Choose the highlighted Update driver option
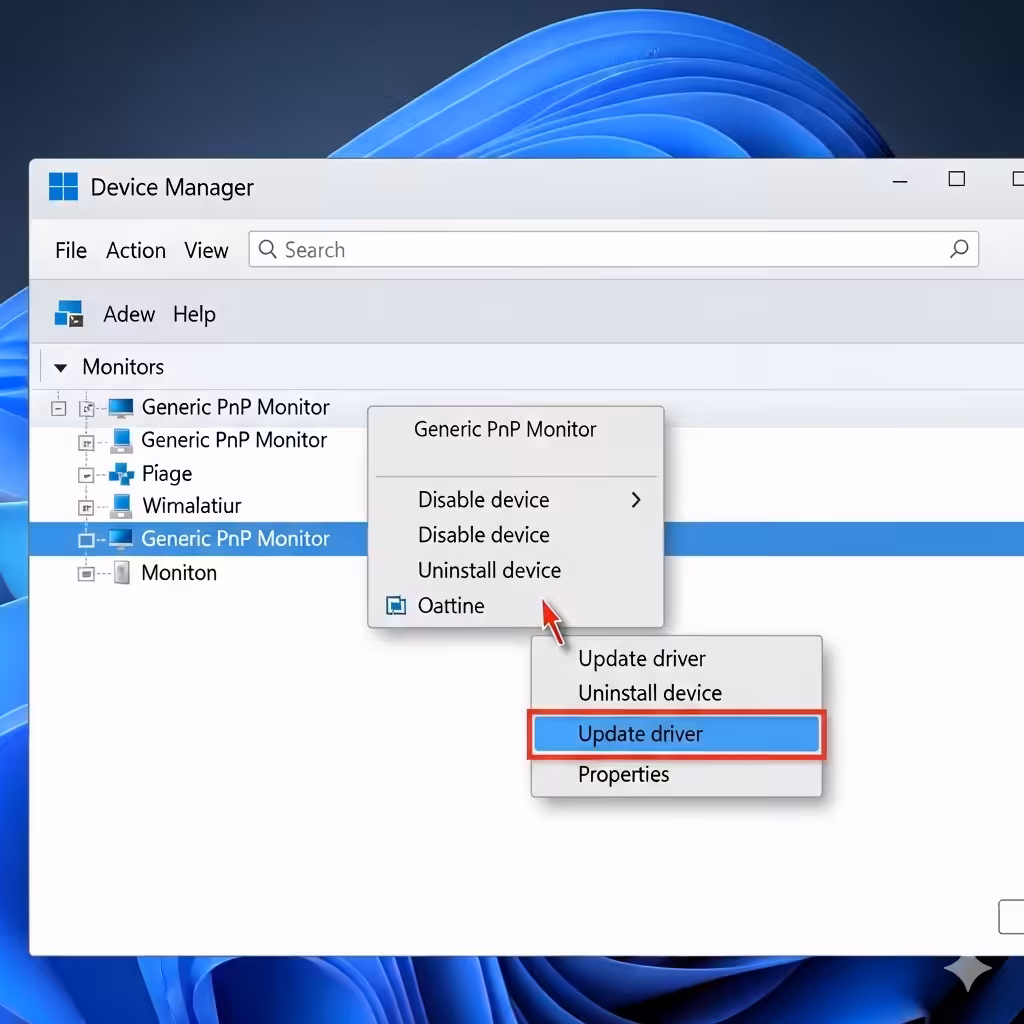This screenshot has width=1024, height=1024. pos(677,734)
